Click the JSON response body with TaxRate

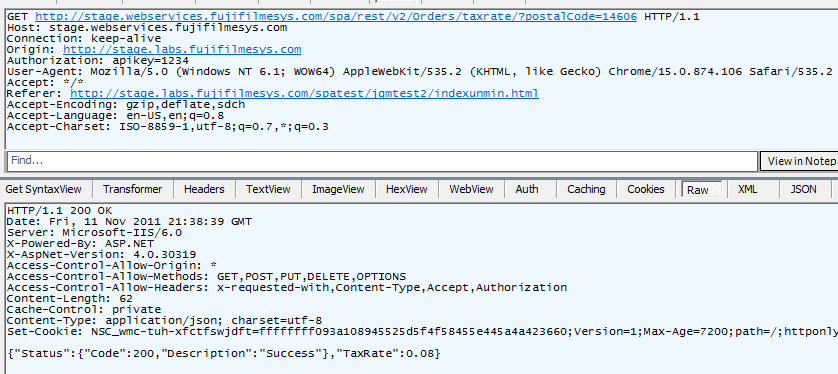(x=224, y=354)
